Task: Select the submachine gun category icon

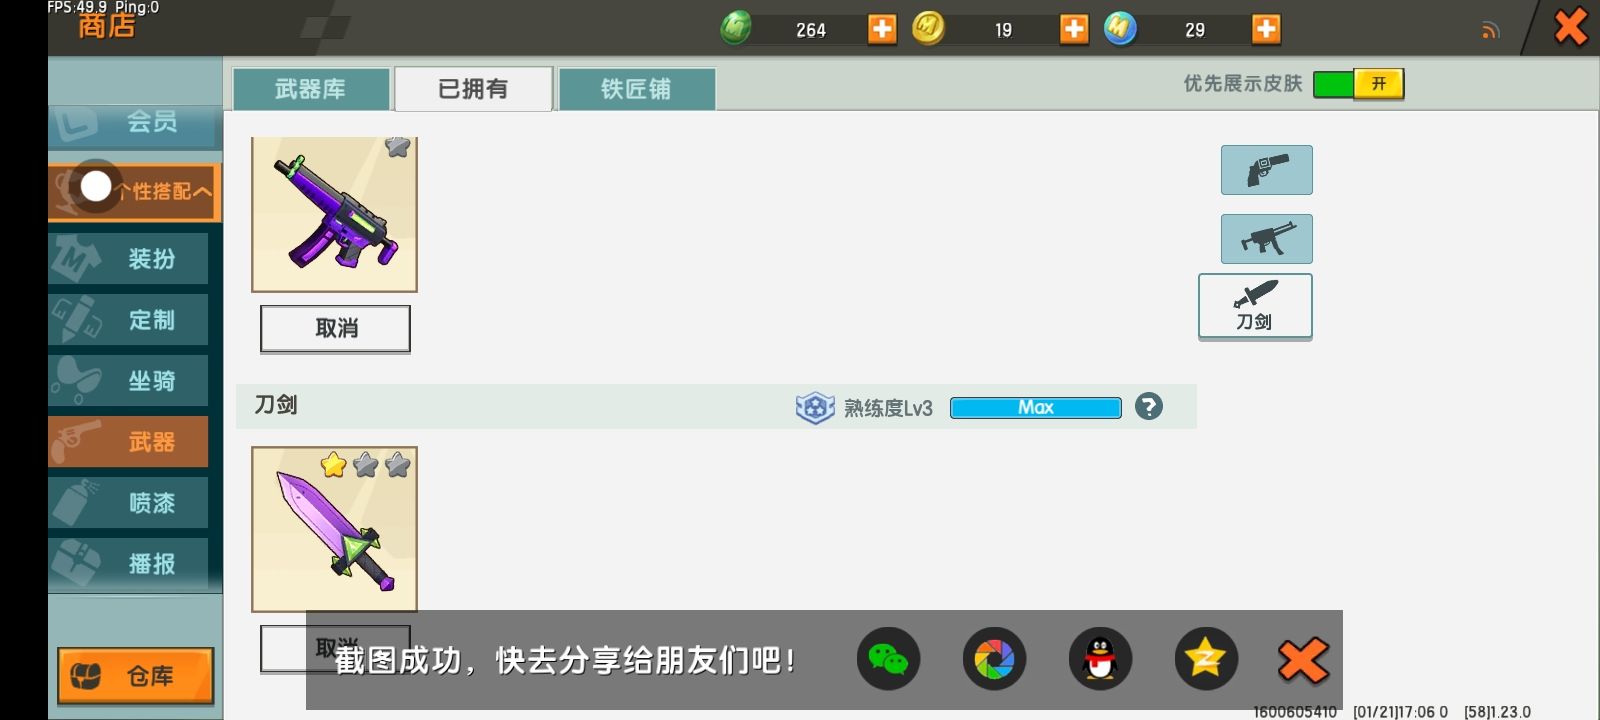Action: [x=1266, y=239]
